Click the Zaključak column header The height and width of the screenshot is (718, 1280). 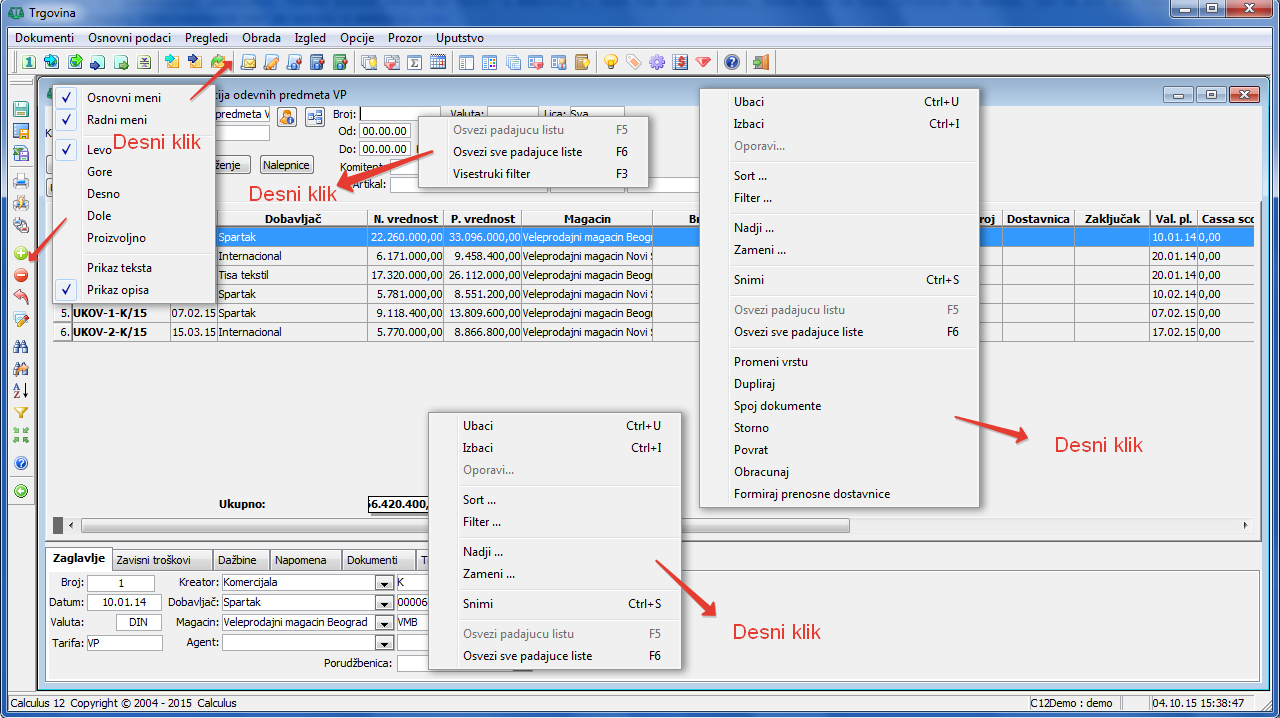coord(1112,219)
